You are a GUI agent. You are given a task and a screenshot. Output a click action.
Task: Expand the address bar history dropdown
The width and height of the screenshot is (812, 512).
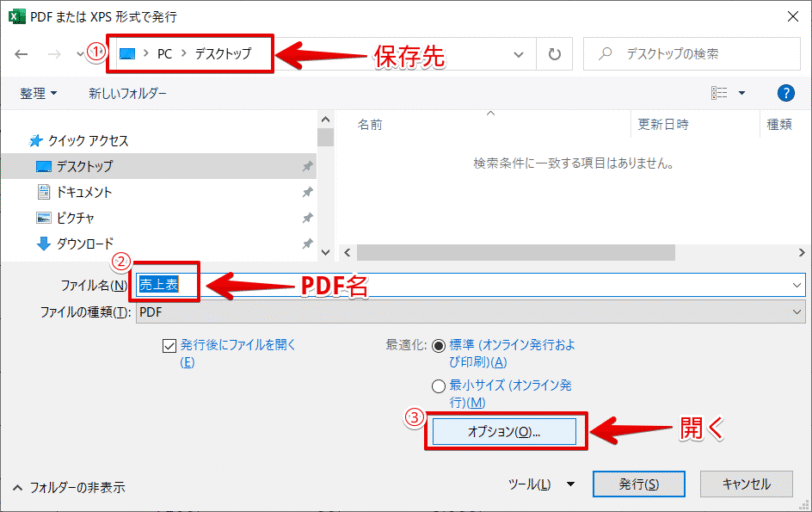tap(518, 54)
